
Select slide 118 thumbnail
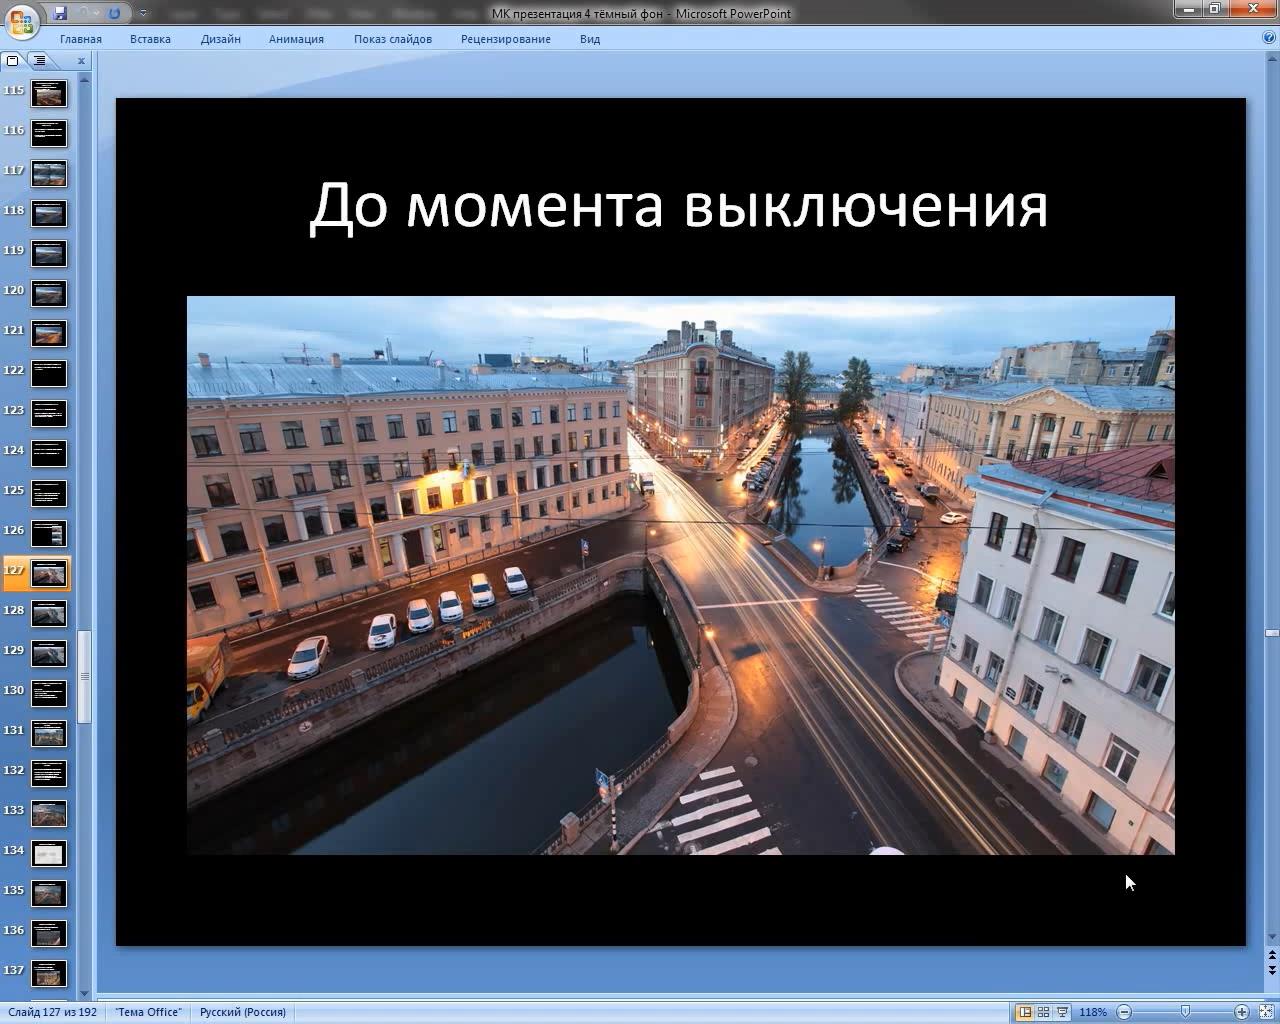pos(49,213)
